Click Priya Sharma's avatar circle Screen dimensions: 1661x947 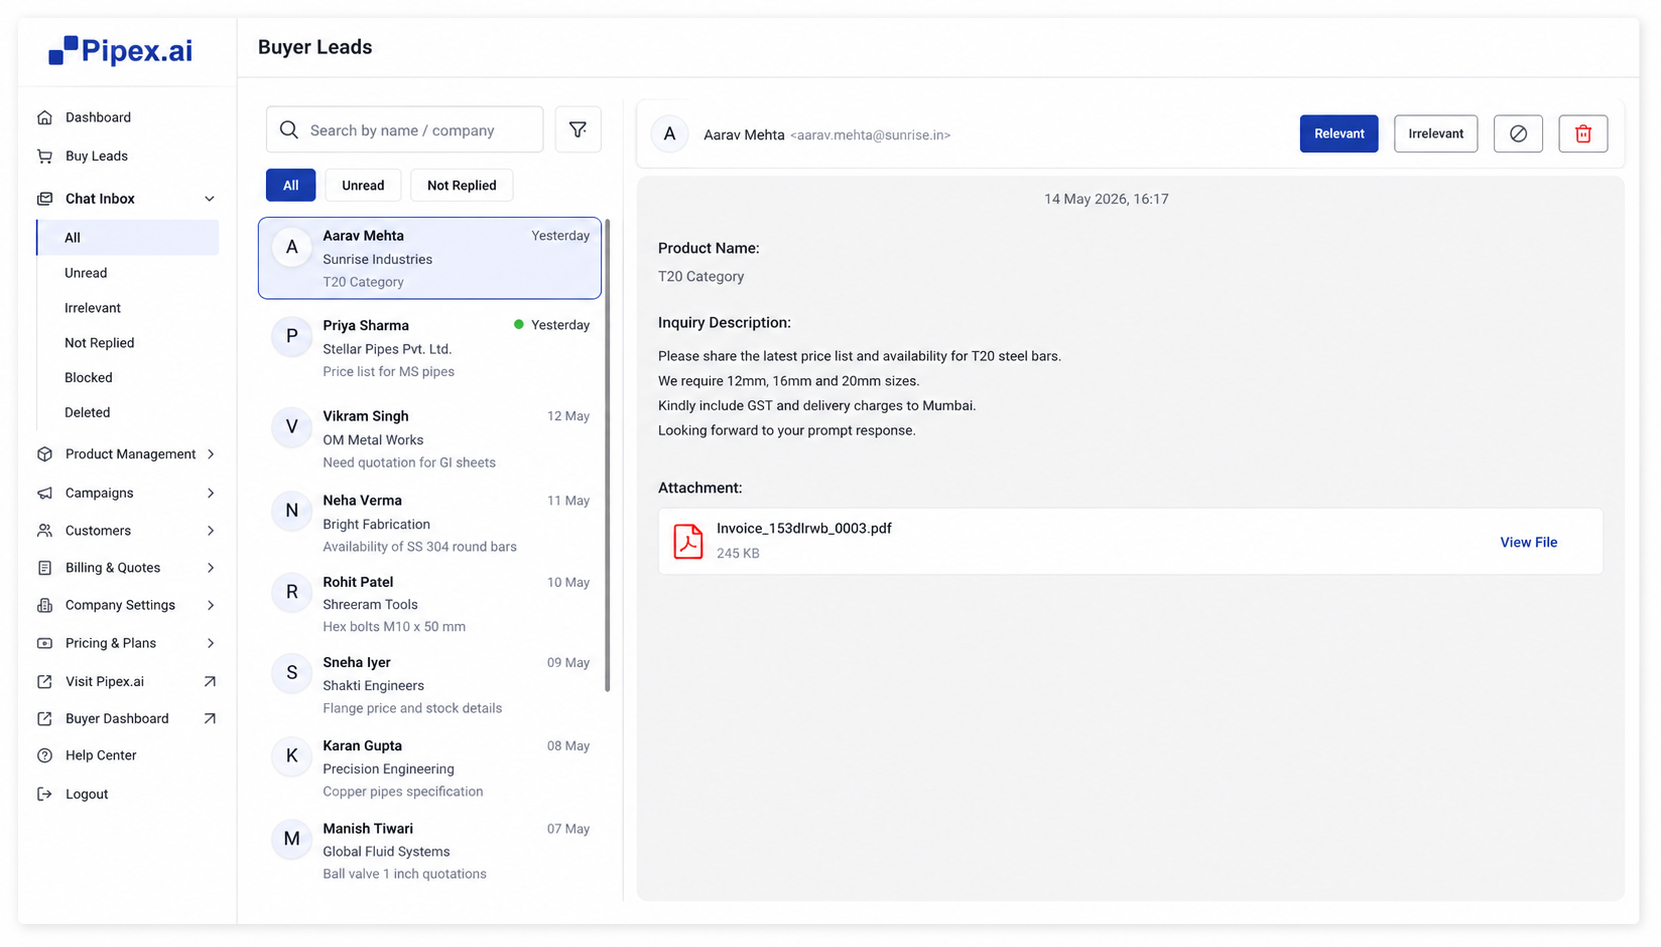tap(292, 337)
